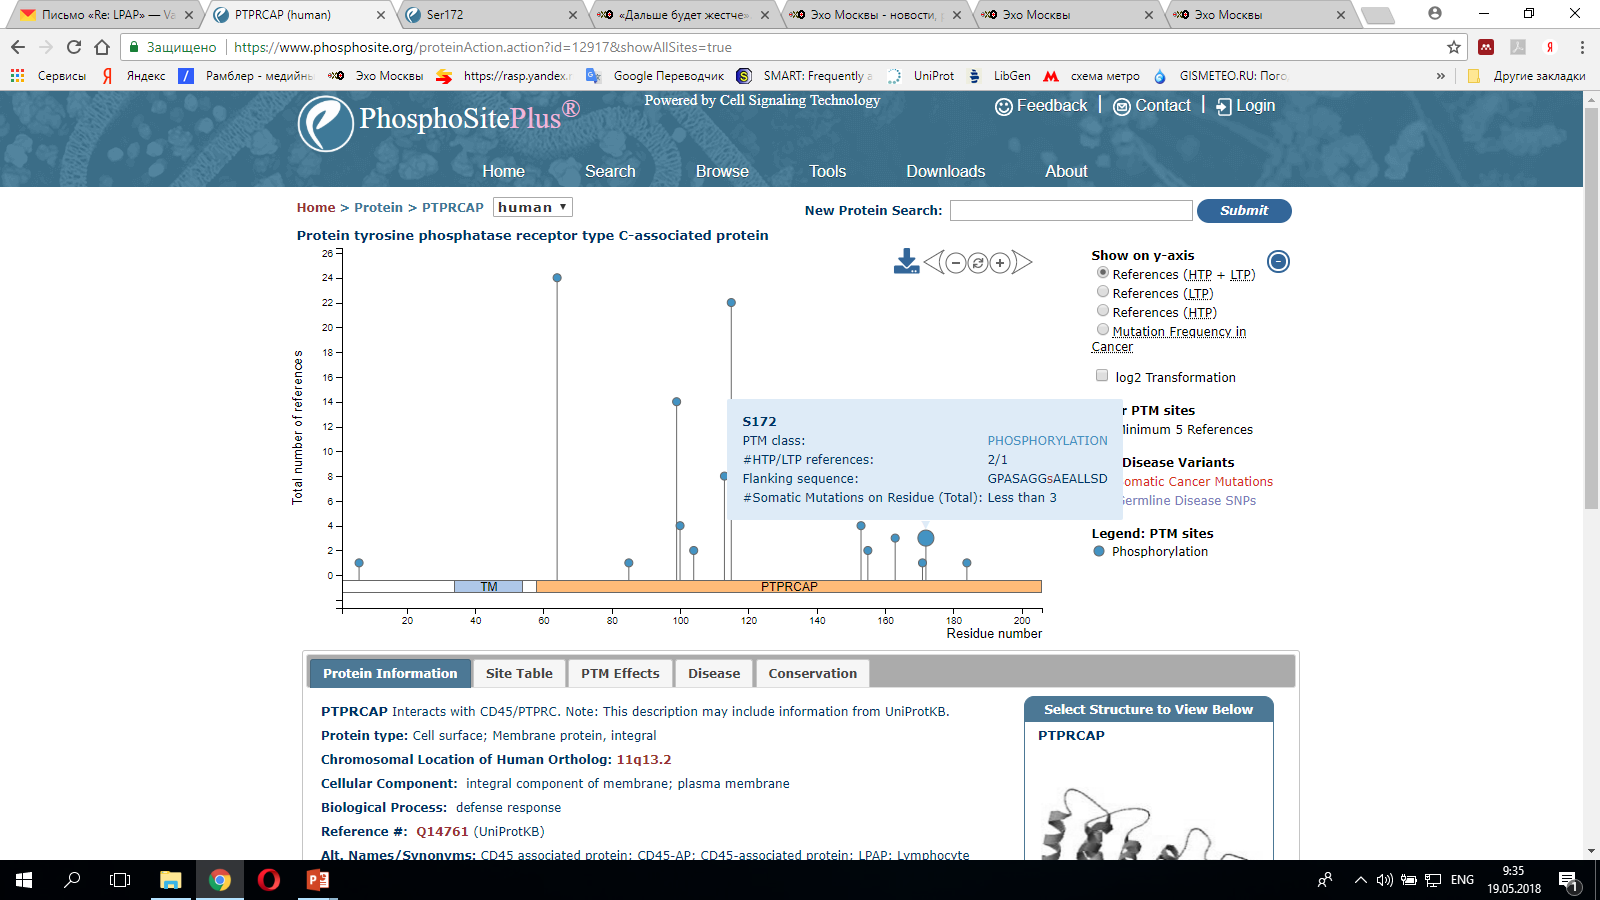The width and height of the screenshot is (1600, 900).
Task: Pan the plot left with arrow icon
Action: point(933,263)
